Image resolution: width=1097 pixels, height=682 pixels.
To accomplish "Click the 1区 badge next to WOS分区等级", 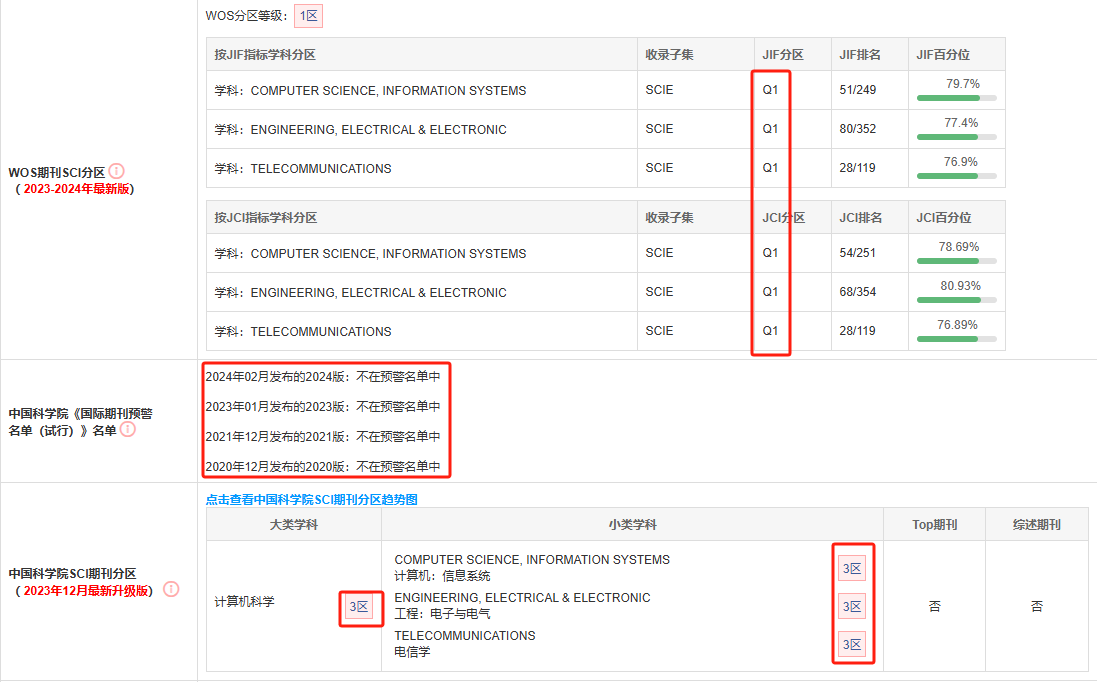I will (x=309, y=15).
